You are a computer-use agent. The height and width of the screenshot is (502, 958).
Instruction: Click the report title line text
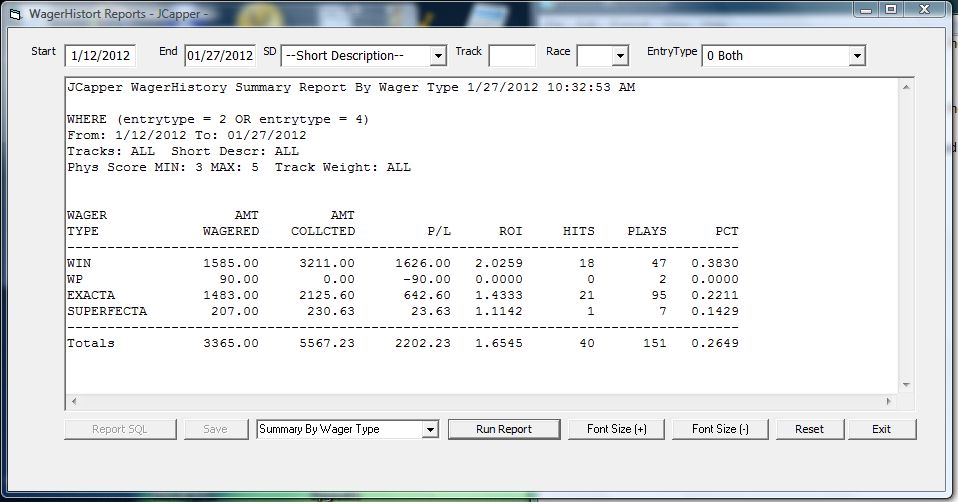[x=351, y=87]
